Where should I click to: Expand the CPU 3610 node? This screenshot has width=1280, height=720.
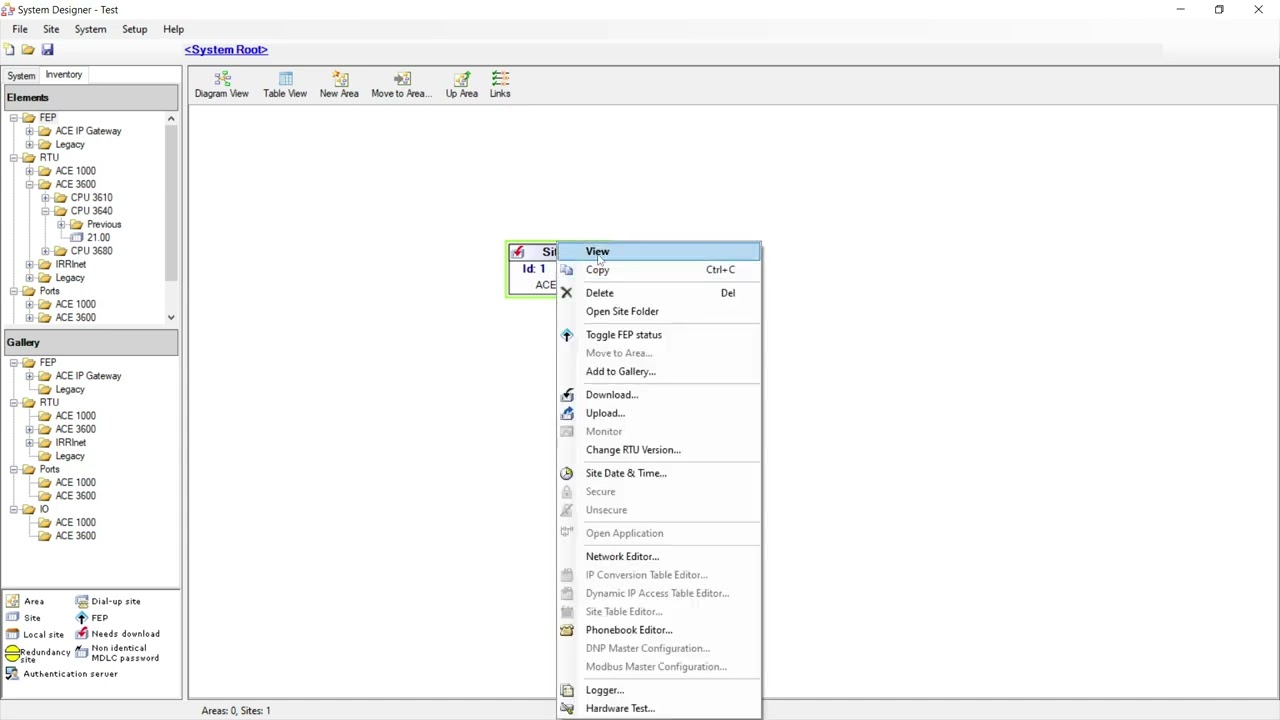[45, 198]
